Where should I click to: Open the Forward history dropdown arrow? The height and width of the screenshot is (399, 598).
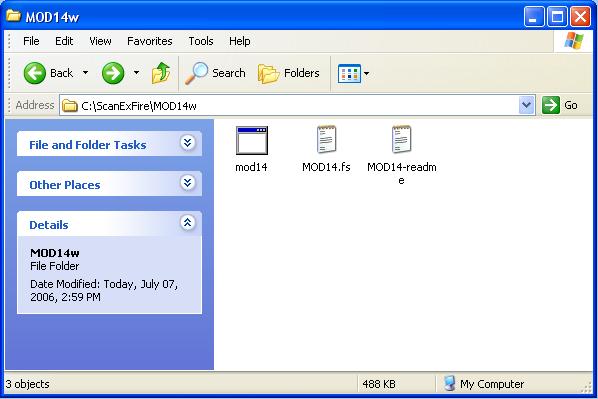[136, 73]
